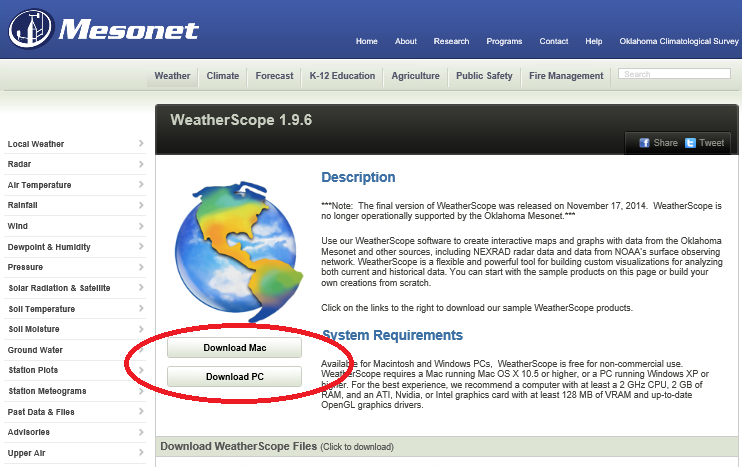Click the Twitter Tweet icon

(x=691, y=143)
